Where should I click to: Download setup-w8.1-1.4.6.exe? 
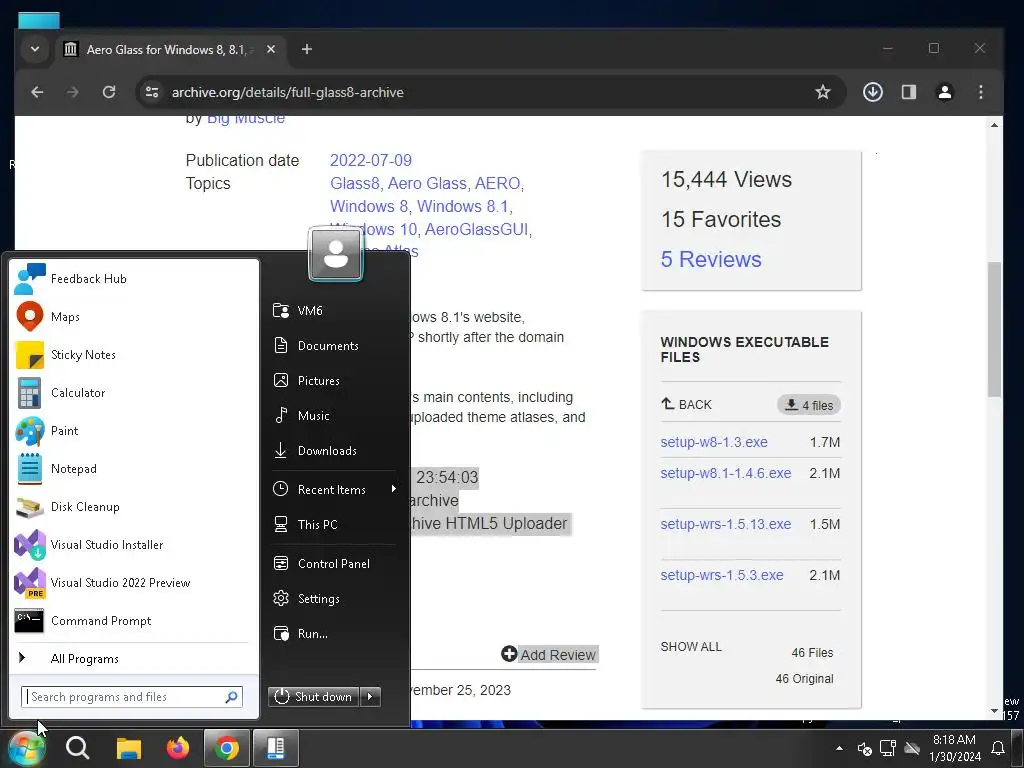[726, 473]
